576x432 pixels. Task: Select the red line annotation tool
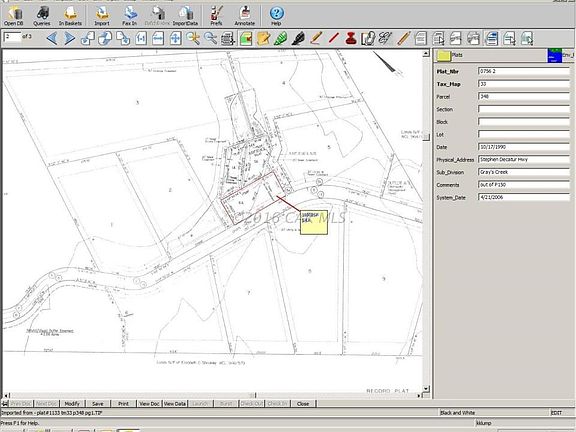click(x=334, y=38)
